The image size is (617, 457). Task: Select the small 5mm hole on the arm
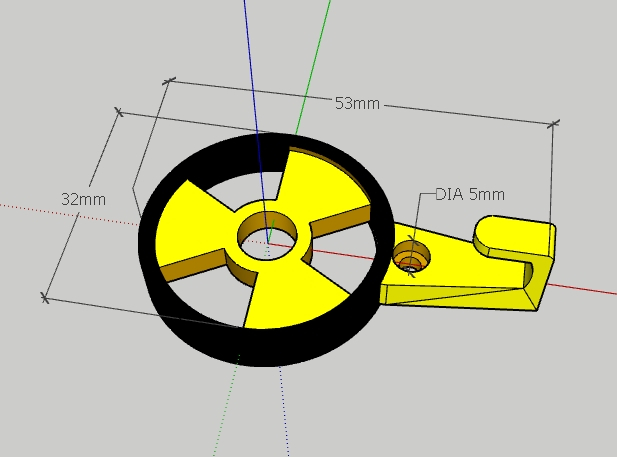[411, 257]
